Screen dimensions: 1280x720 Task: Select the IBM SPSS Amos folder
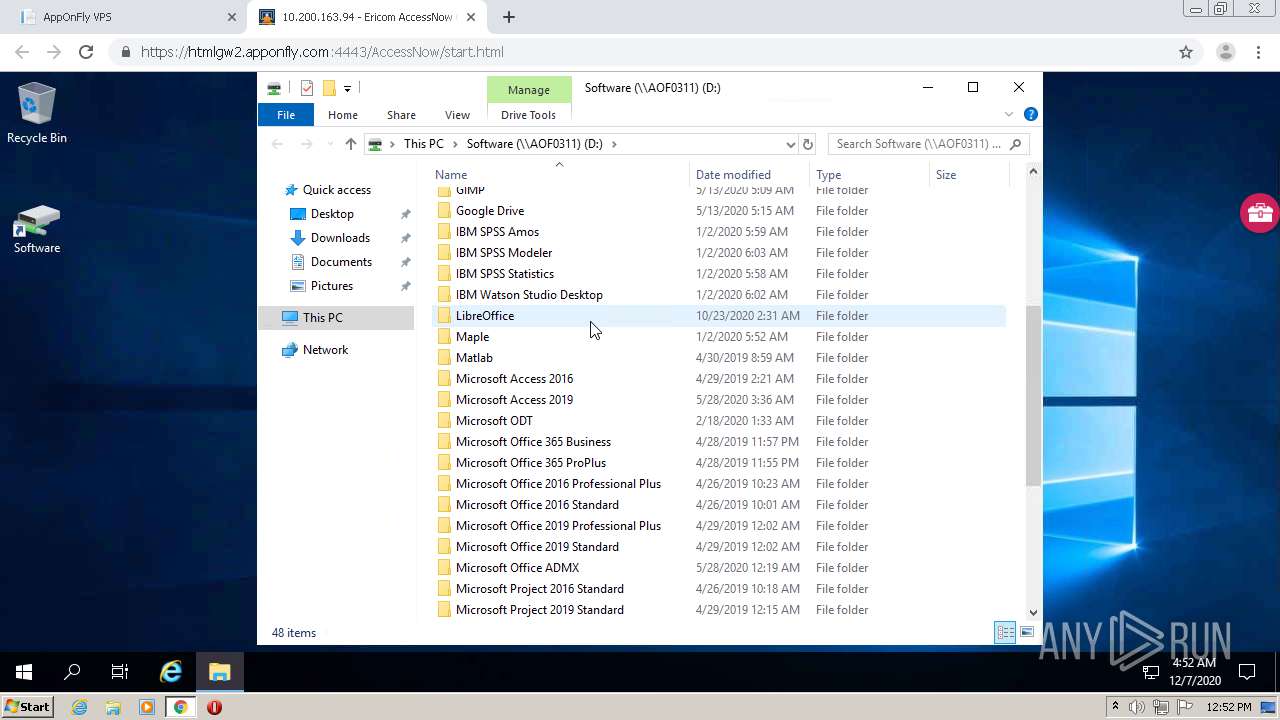497,232
